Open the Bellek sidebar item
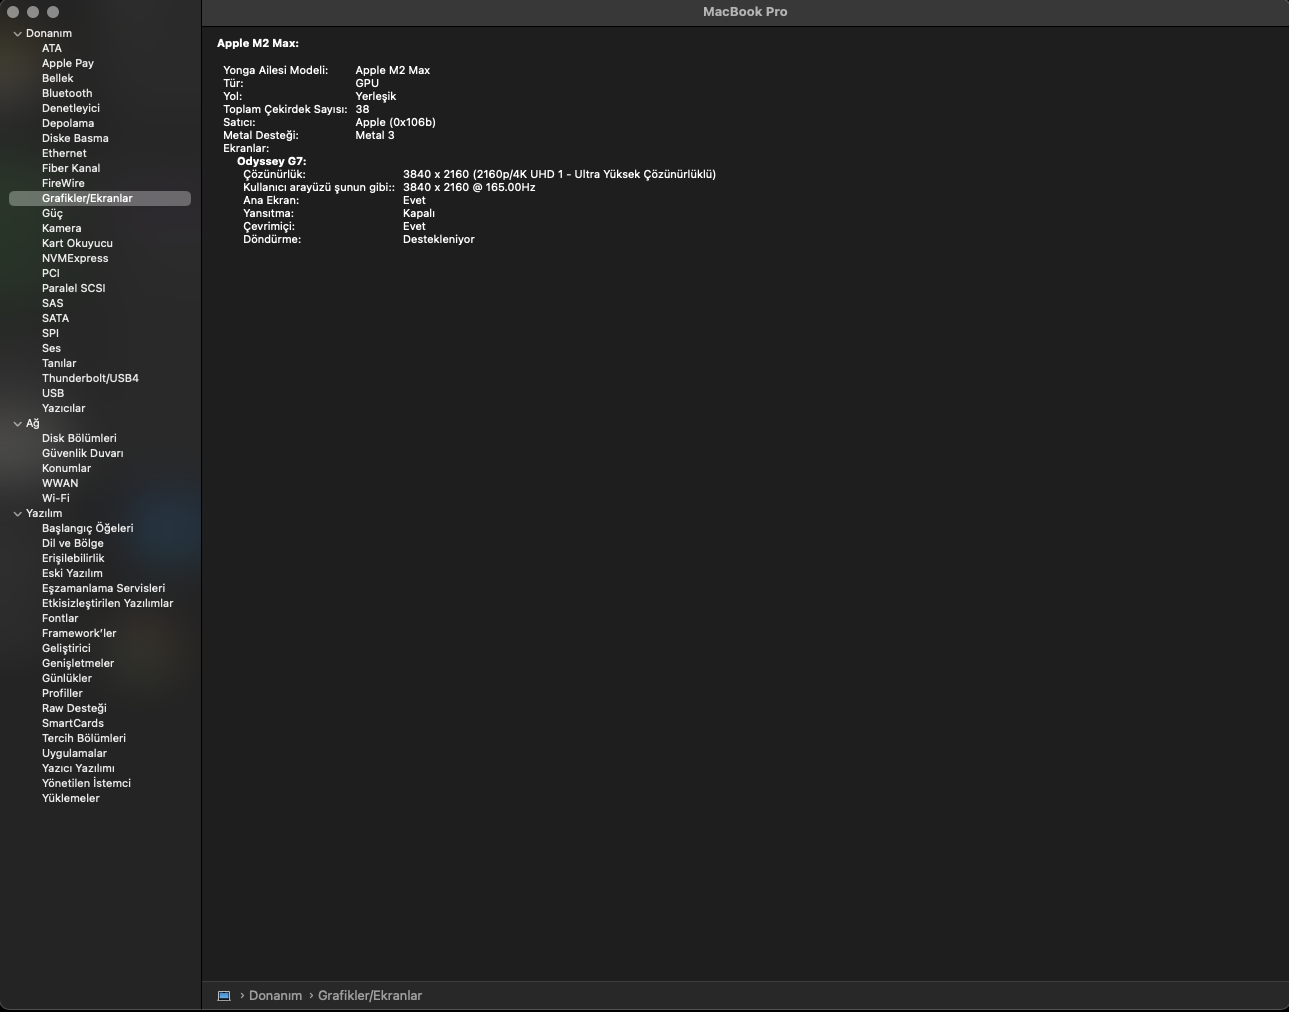The height and width of the screenshot is (1012, 1289). point(58,78)
